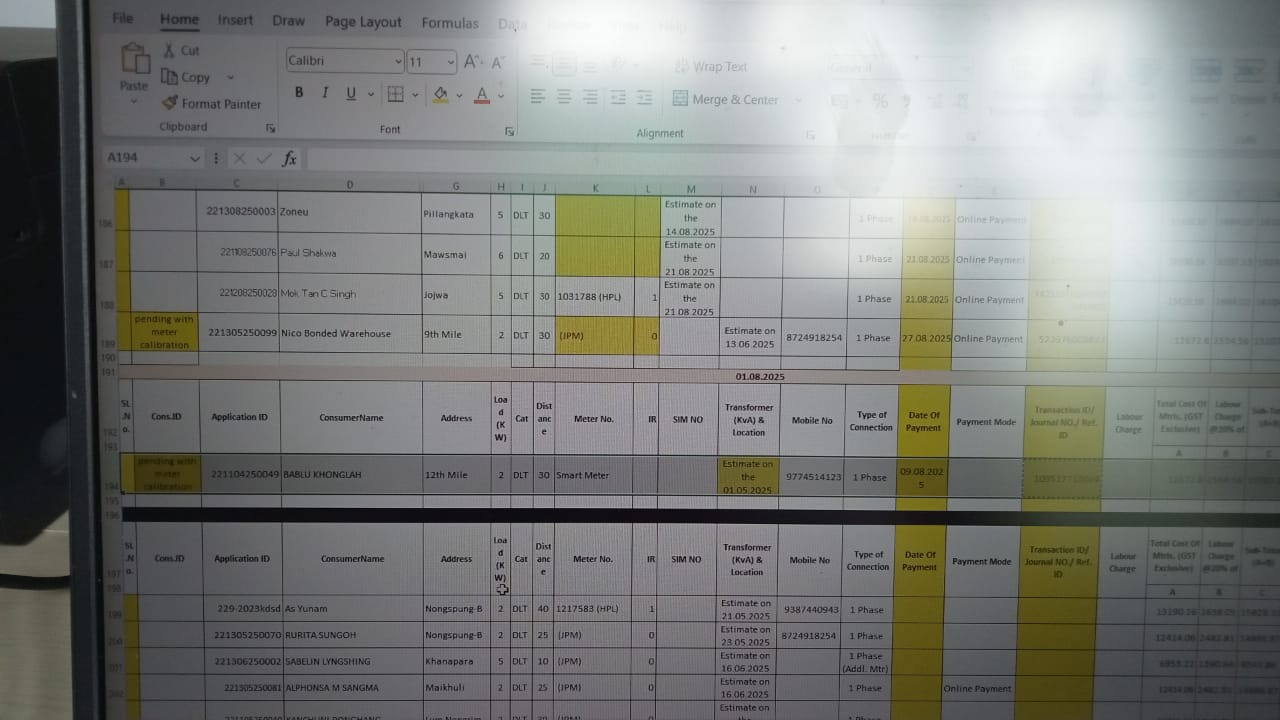Click the Paste clipboard icon

[134, 58]
